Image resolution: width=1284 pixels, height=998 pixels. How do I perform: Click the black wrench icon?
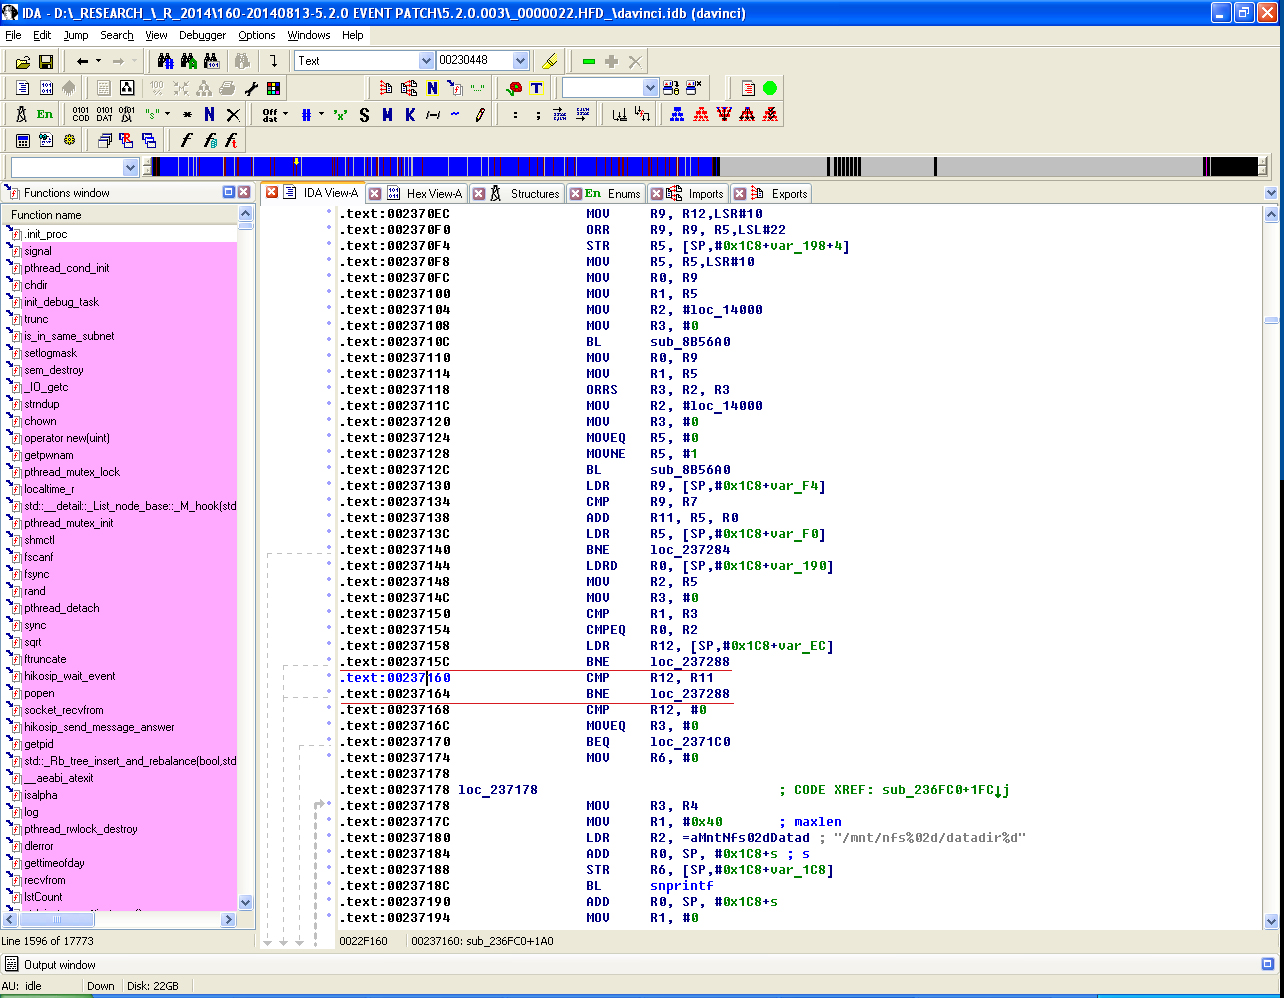[251, 88]
